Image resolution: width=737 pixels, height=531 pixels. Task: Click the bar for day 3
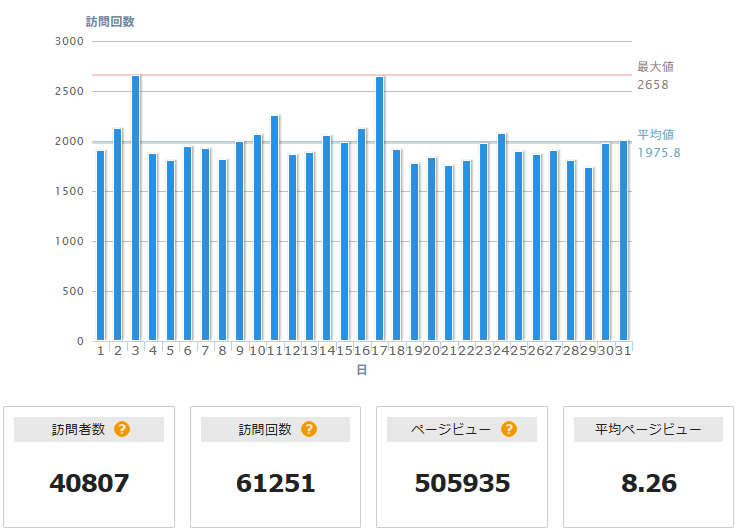(135, 208)
